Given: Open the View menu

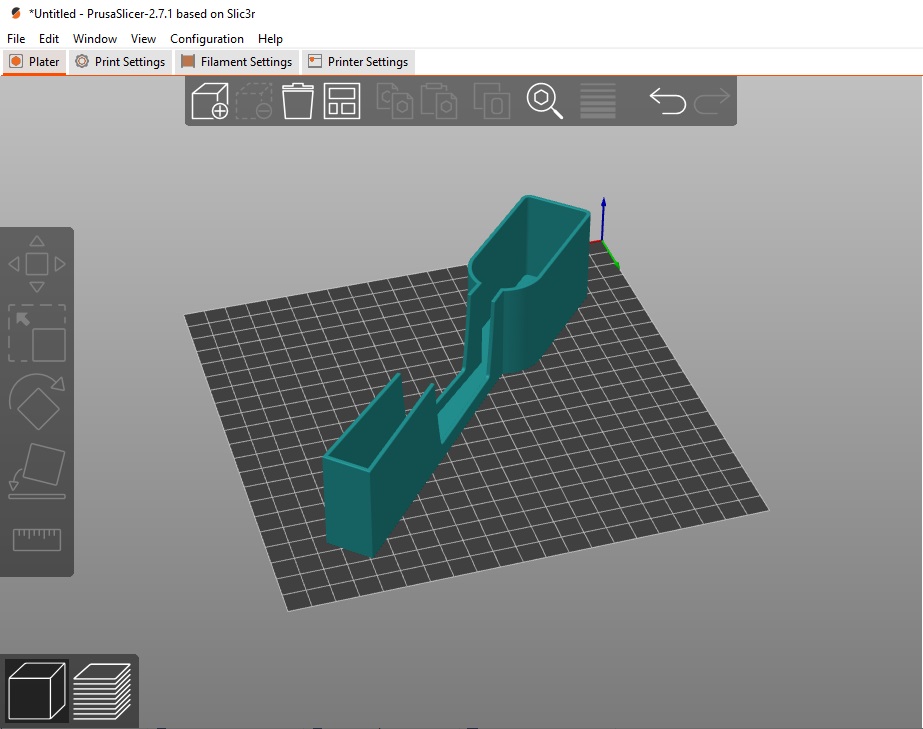Looking at the screenshot, I should 143,39.
